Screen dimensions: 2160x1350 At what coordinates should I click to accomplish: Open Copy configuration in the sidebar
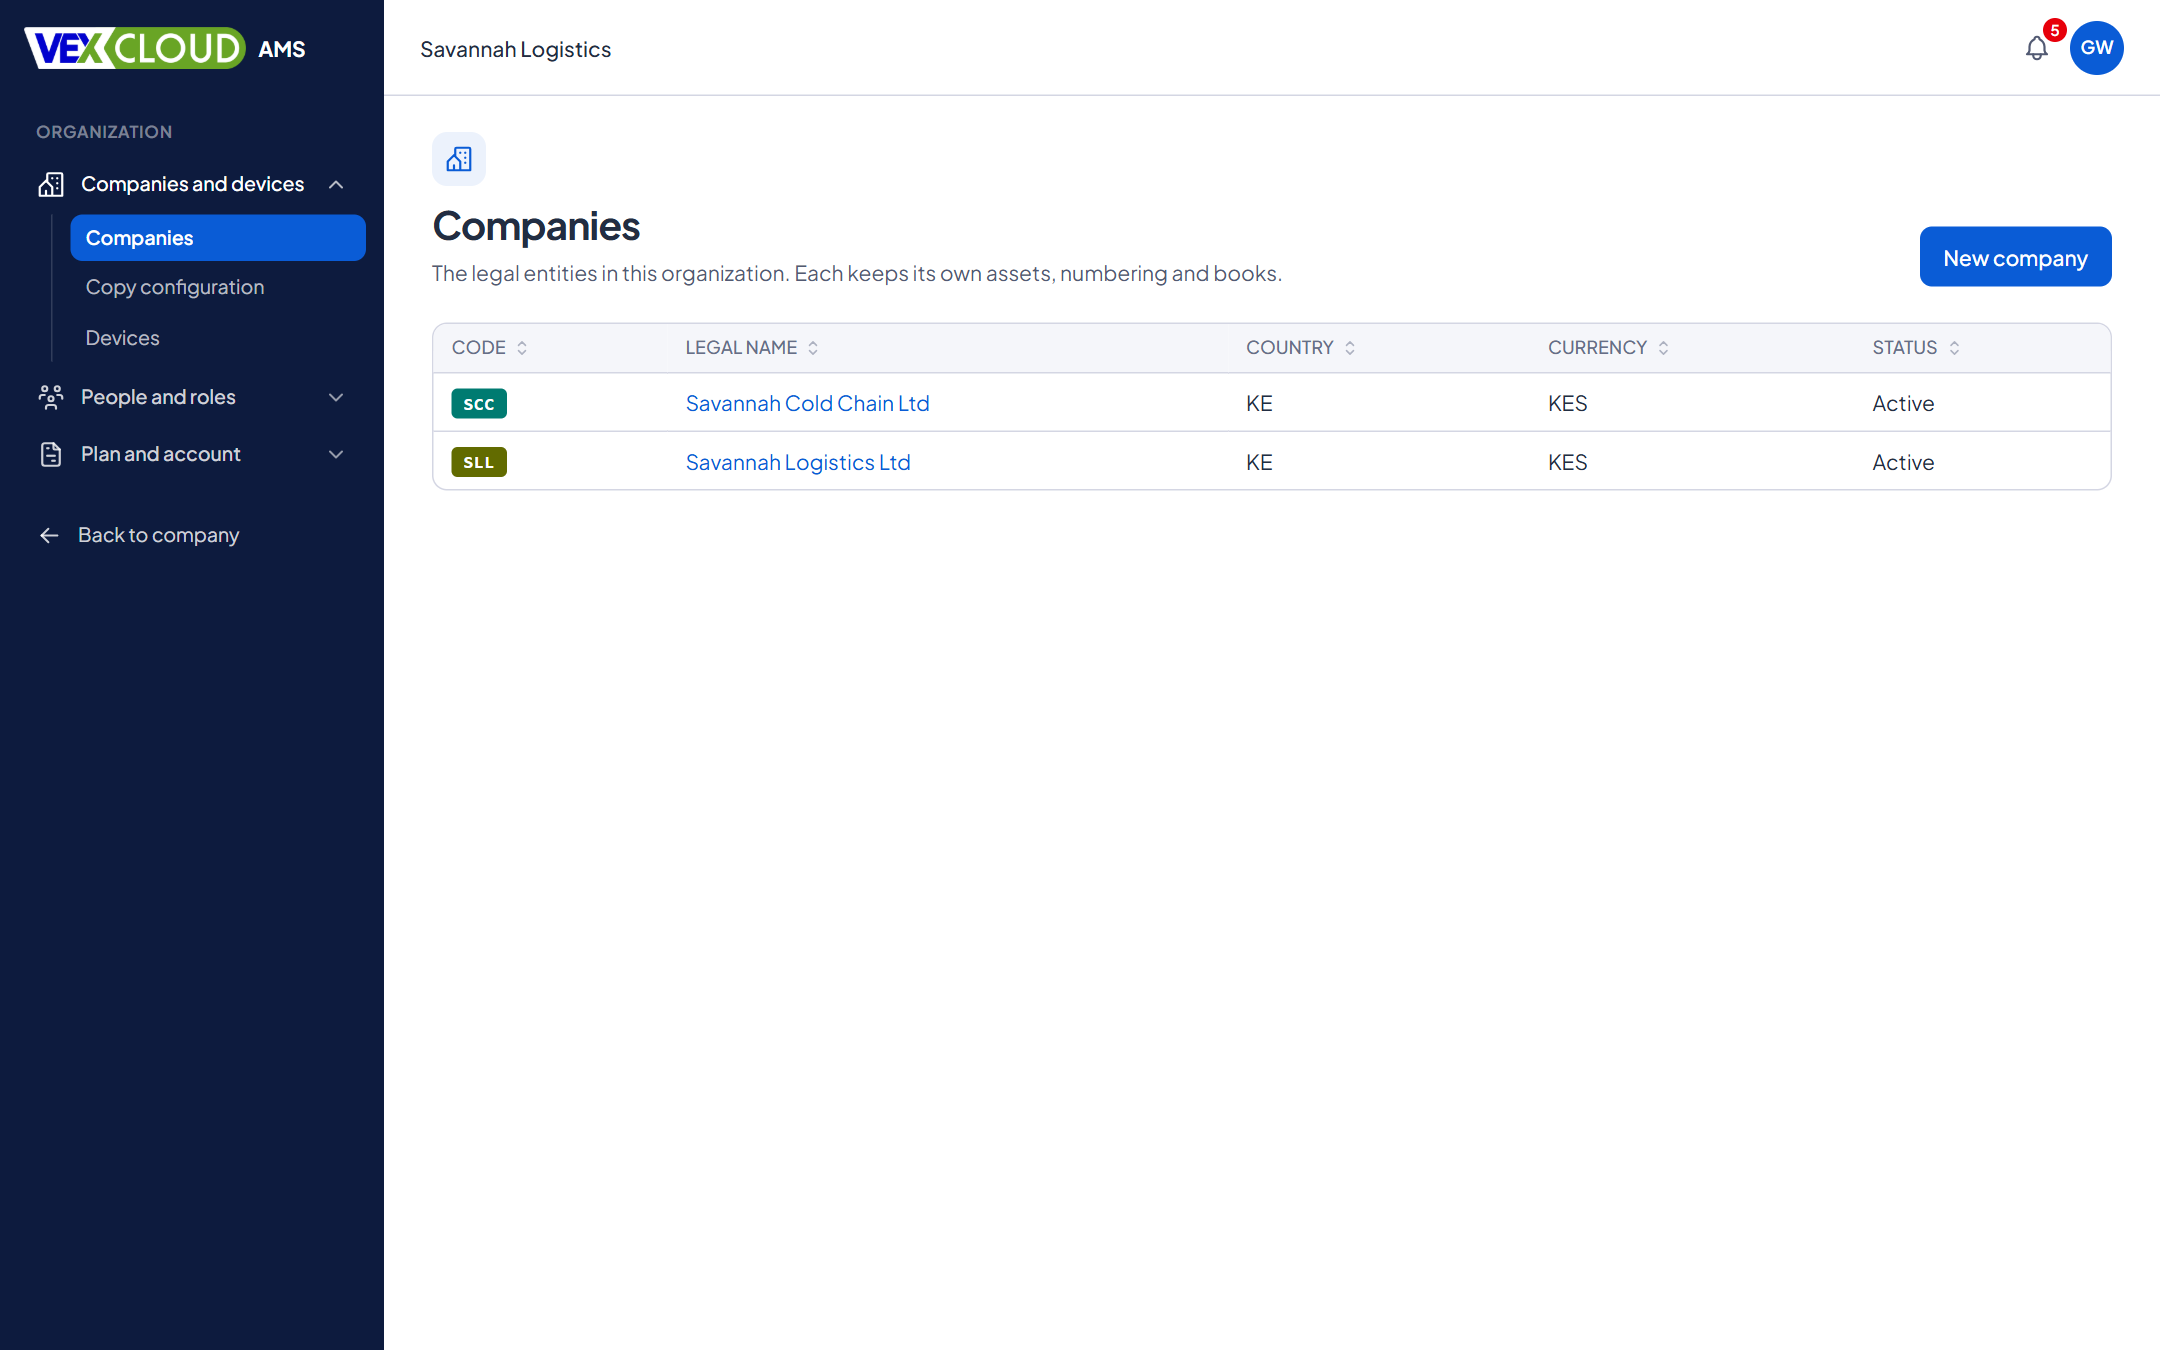175,287
